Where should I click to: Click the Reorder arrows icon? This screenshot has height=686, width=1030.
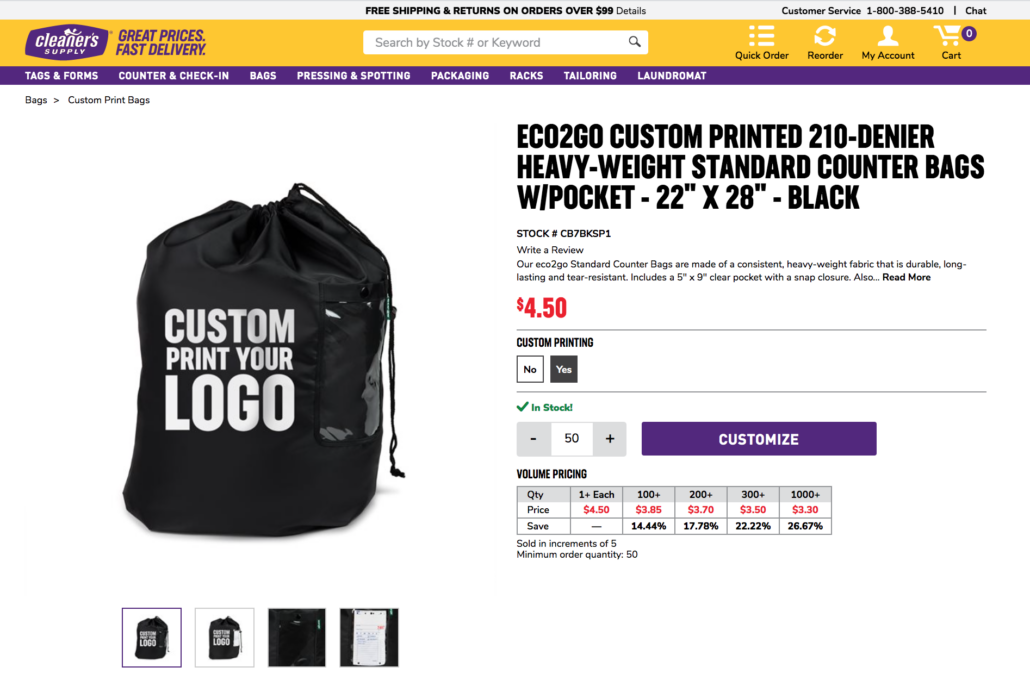[824, 36]
